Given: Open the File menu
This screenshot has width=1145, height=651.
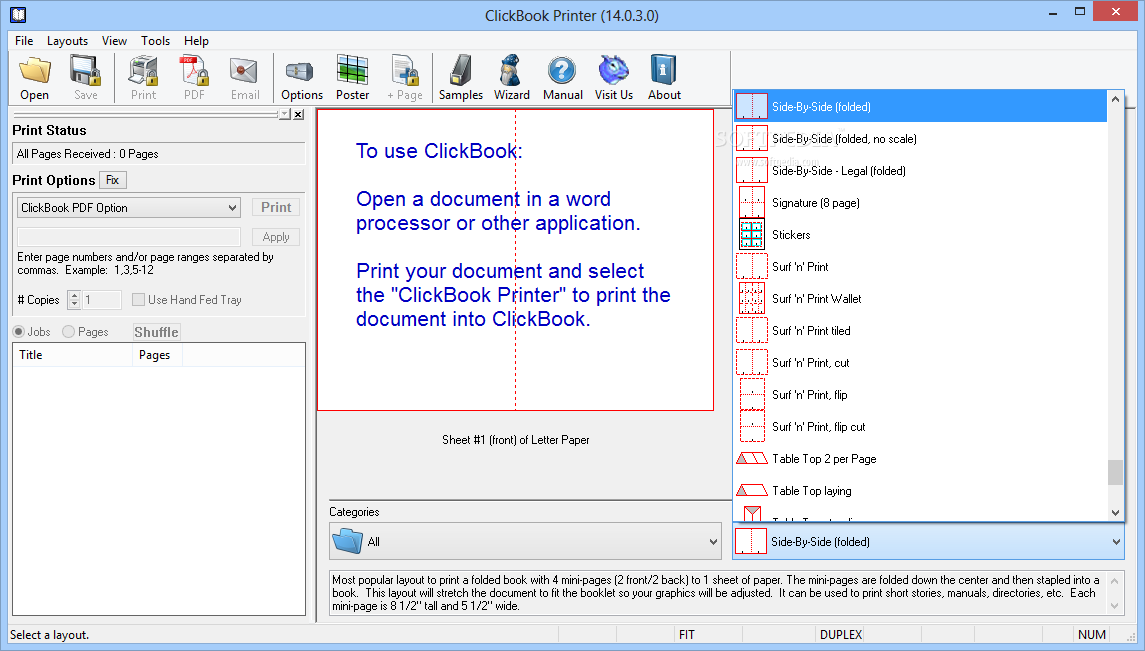Looking at the screenshot, I should click(24, 41).
